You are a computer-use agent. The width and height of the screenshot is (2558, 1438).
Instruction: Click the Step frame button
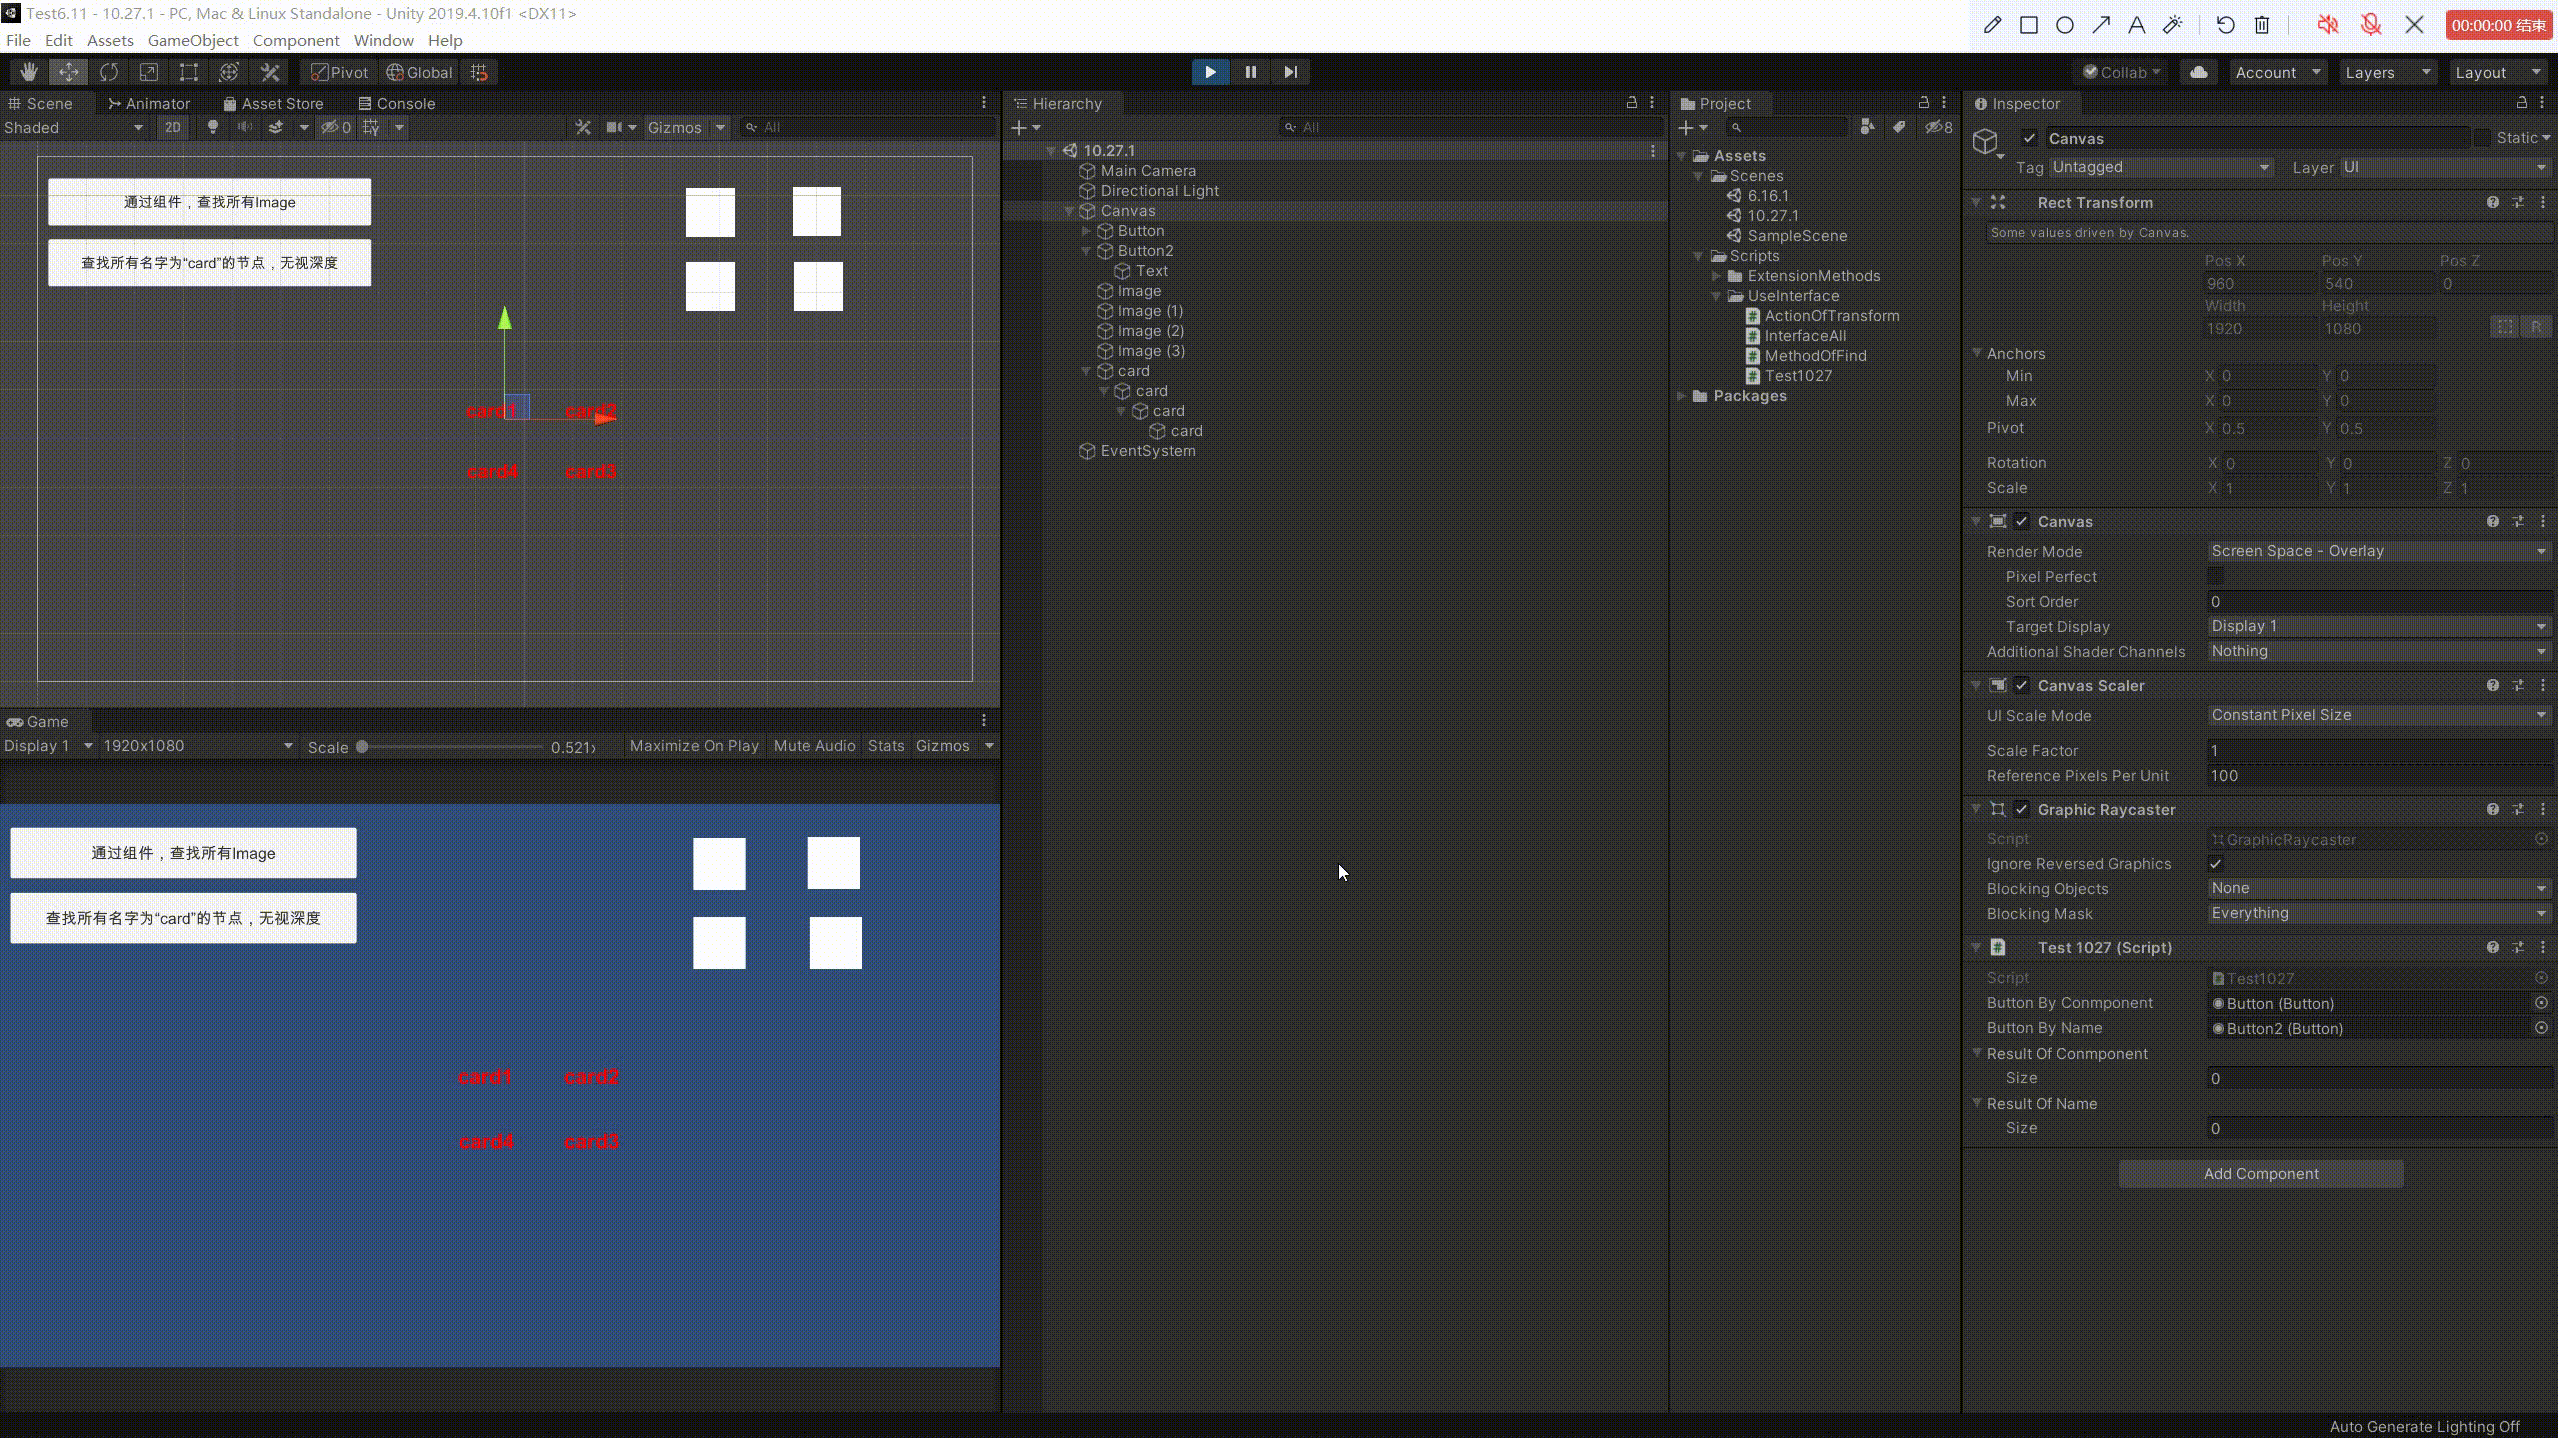click(x=1290, y=72)
